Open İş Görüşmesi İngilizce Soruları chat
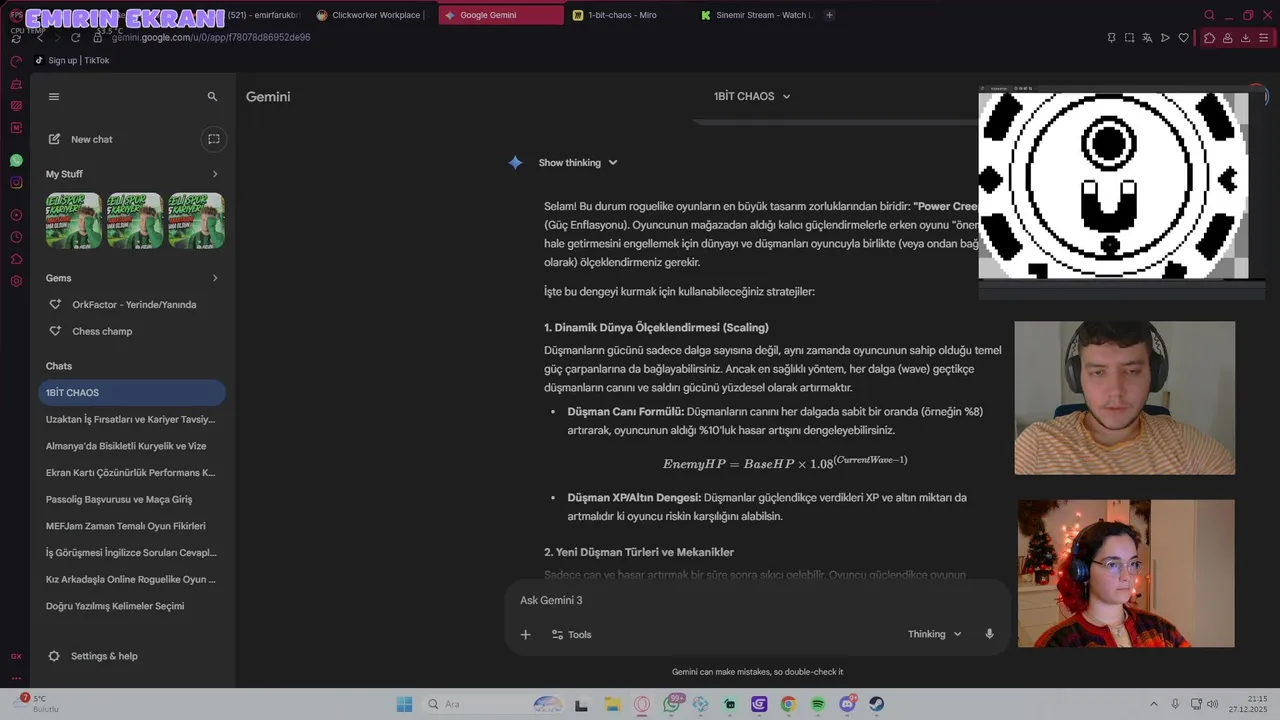Viewport: 1280px width, 720px height. point(132,552)
